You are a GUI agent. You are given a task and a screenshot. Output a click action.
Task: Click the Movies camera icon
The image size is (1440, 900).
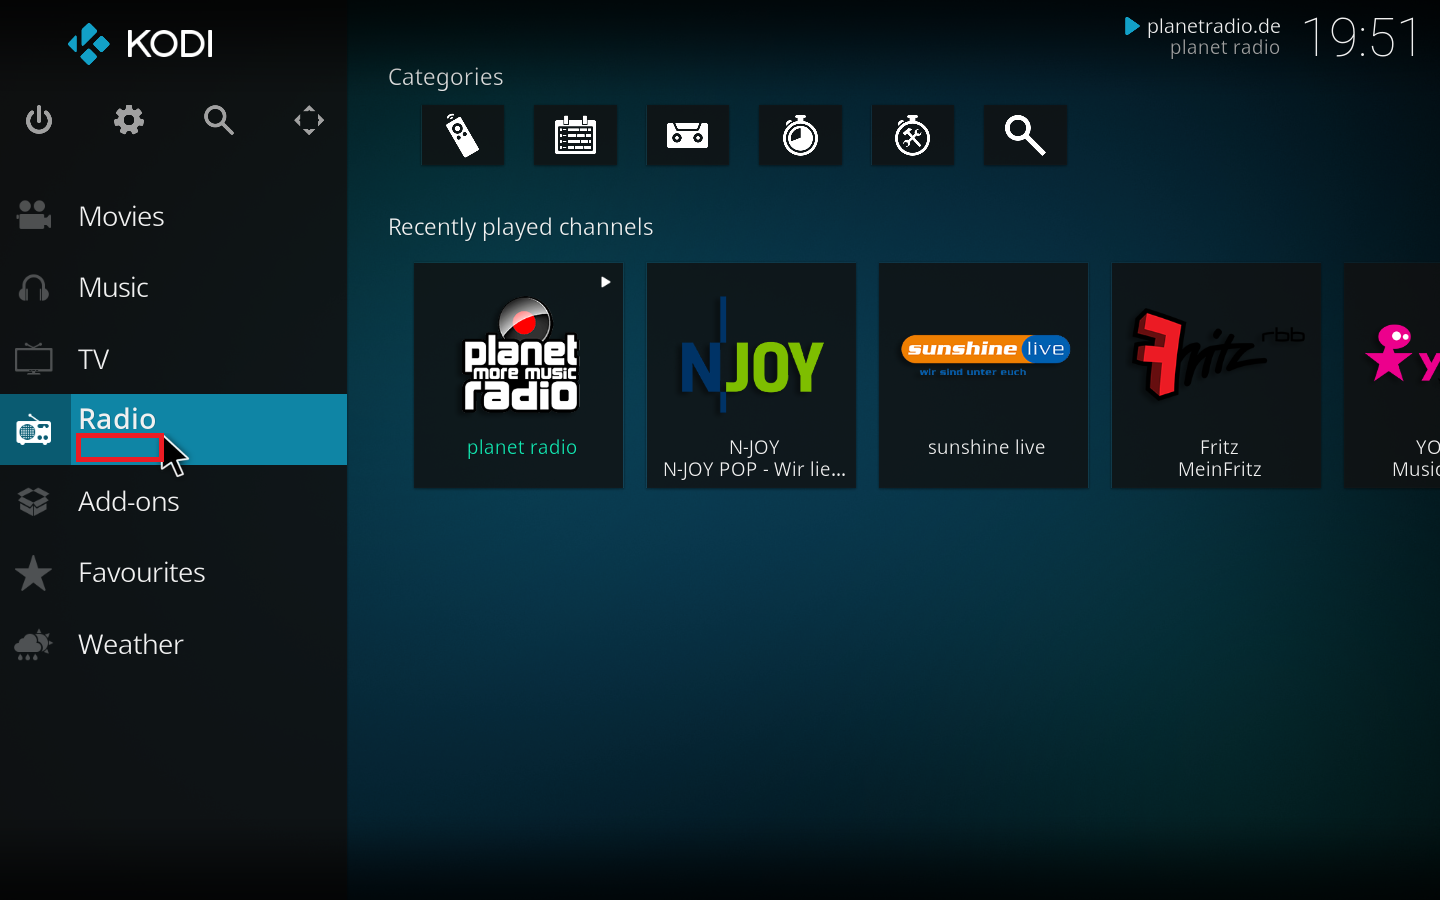(34, 215)
